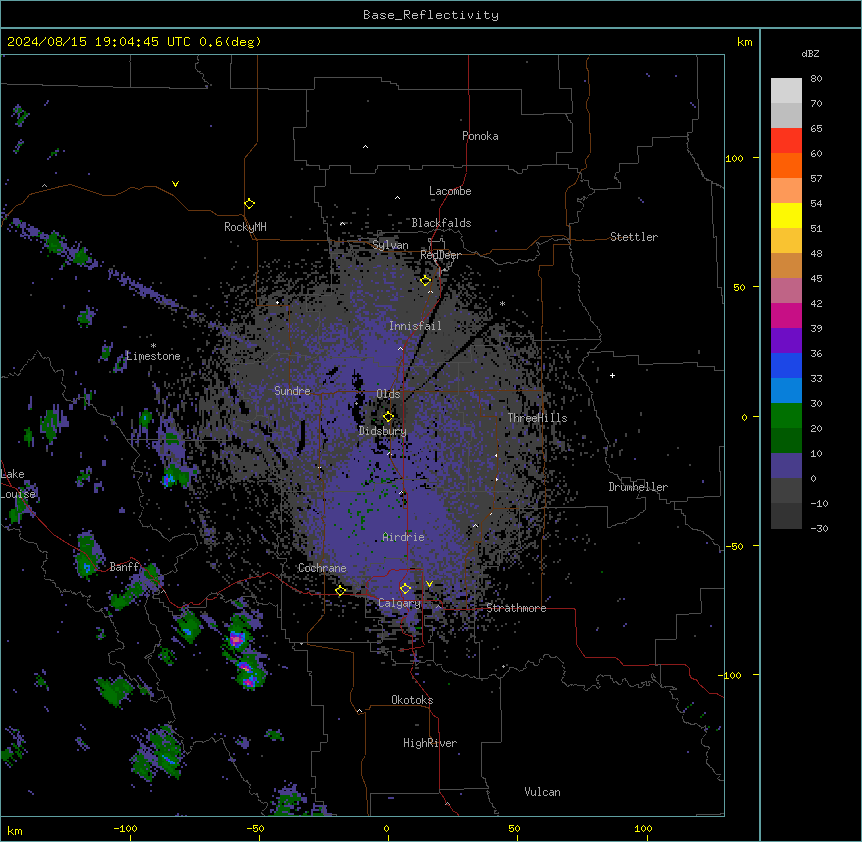862x842 pixels.
Task: Click the Lacombe city label
Action: [450, 191]
